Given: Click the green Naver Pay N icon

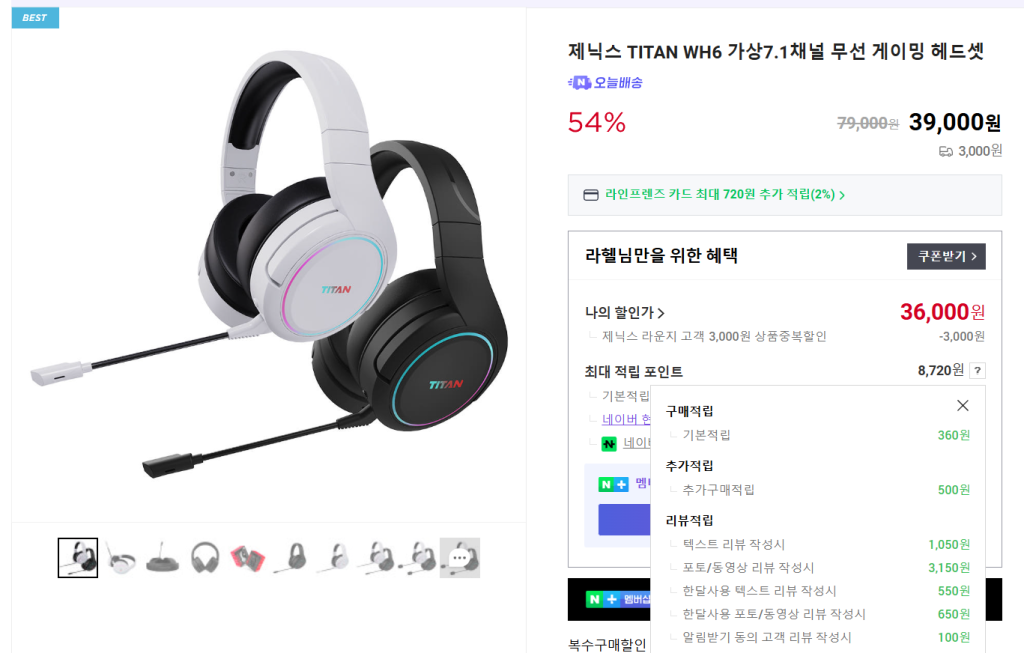Looking at the screenshot, I should pyautogui.click(x=609, y=443).
